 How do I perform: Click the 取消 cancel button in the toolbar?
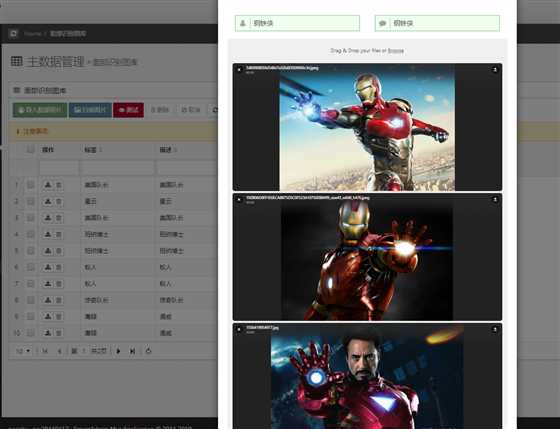tap(191, 110)
